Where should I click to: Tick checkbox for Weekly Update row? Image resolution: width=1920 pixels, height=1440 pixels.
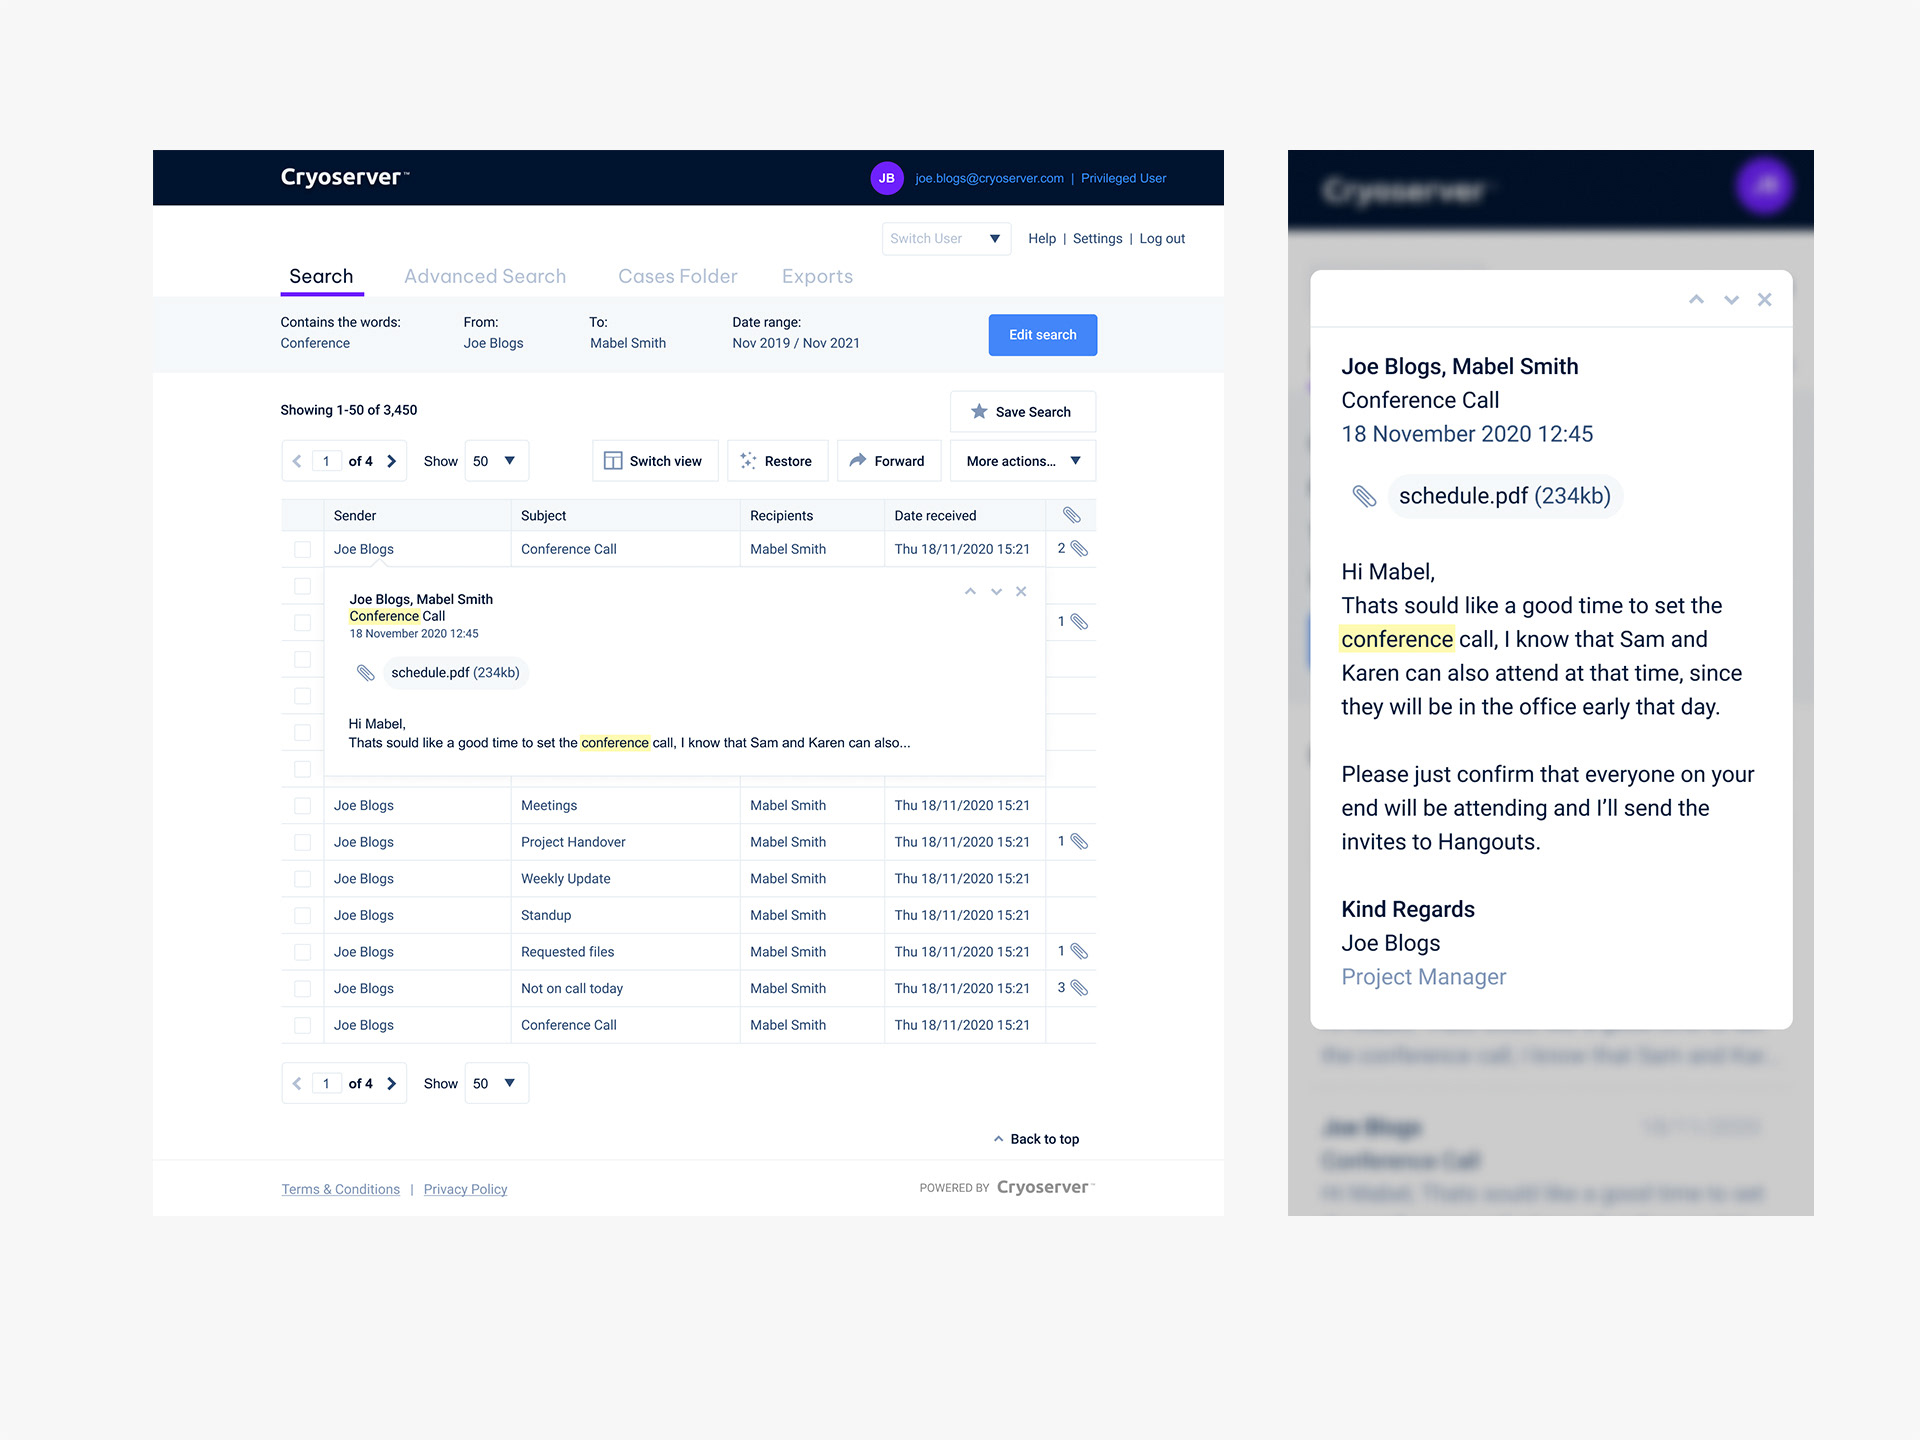(302, 879)
